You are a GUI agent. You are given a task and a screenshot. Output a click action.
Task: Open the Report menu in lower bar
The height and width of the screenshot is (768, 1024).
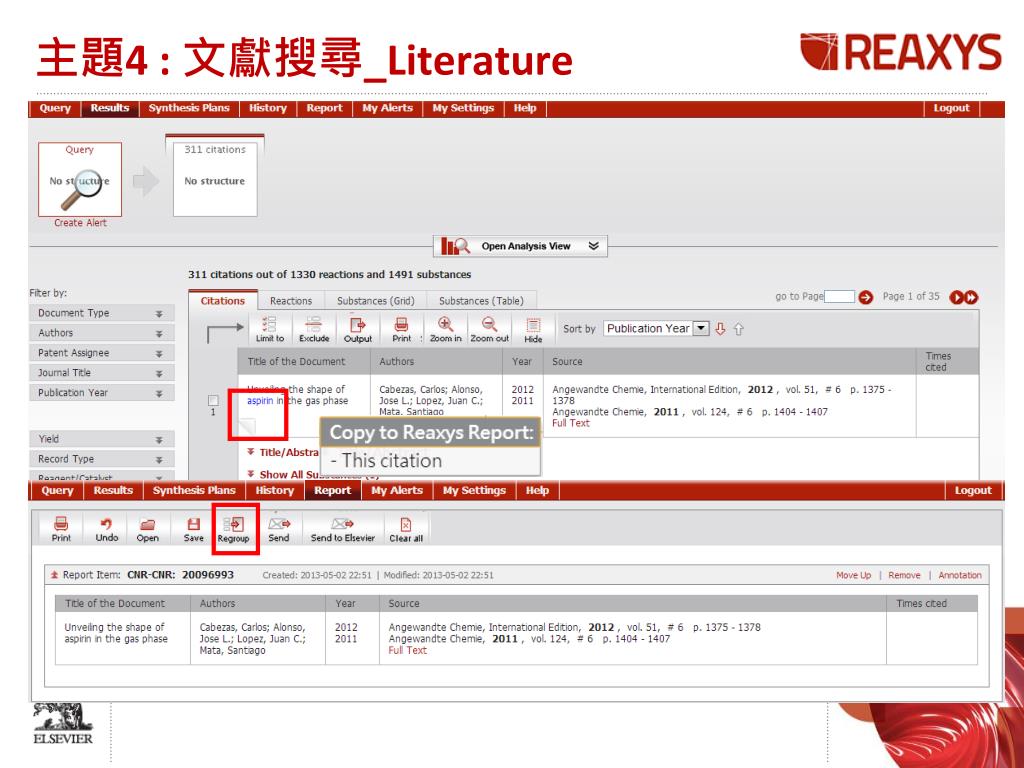coord(332,490)
